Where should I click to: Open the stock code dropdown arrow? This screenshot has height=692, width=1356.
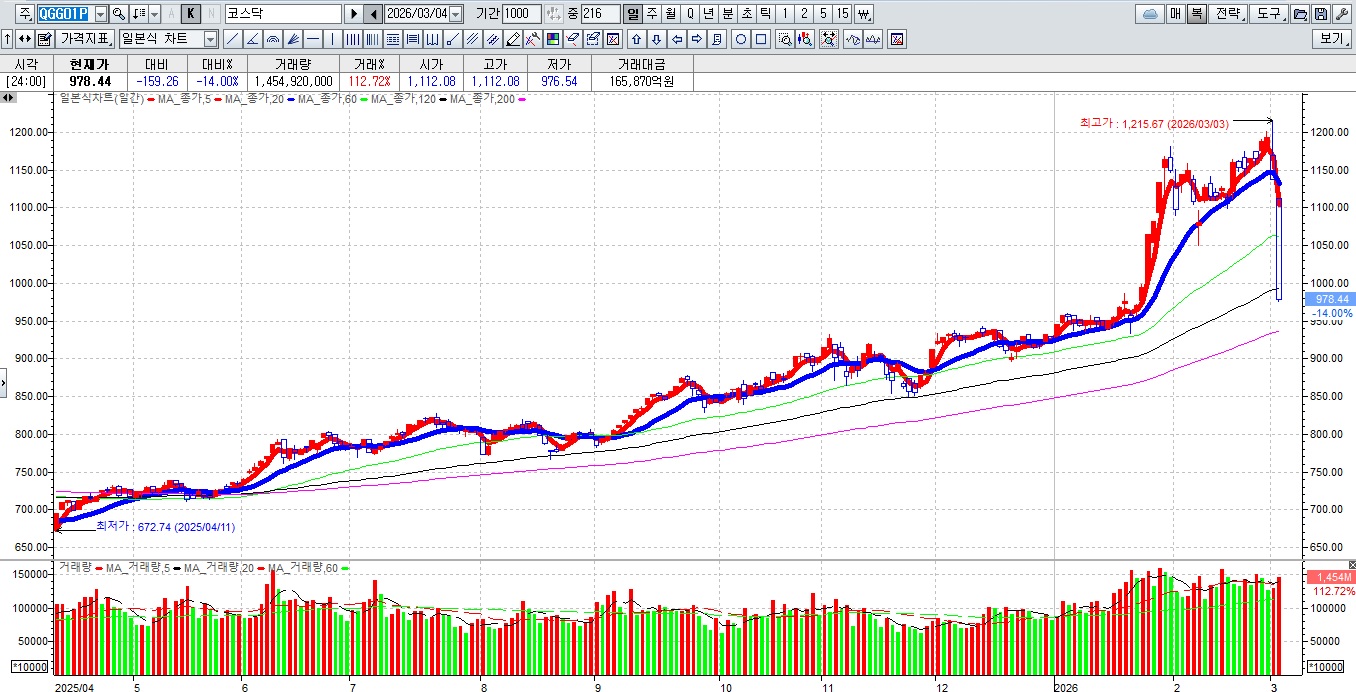coord(101,14)
